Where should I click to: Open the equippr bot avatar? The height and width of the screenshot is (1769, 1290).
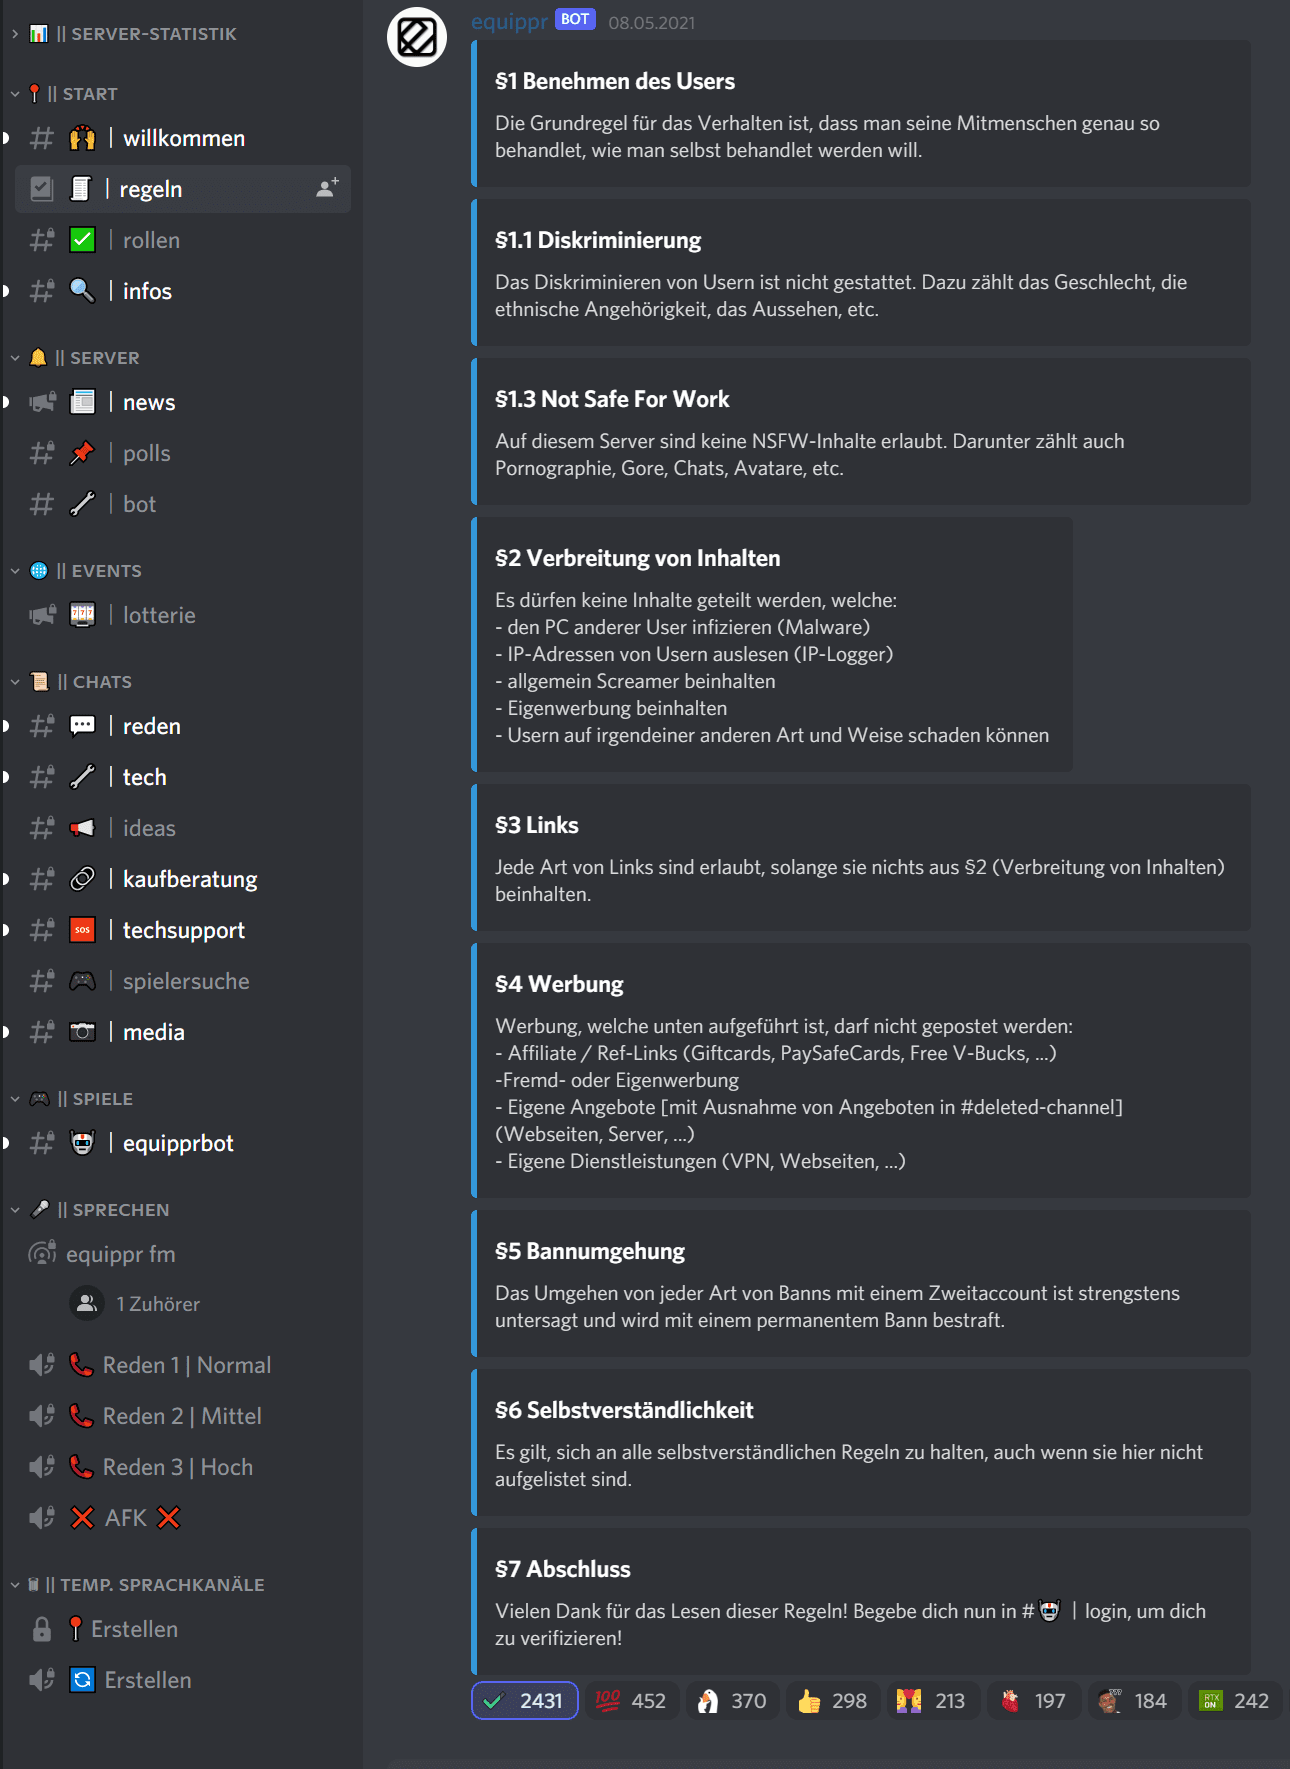[x=417, y=38]
